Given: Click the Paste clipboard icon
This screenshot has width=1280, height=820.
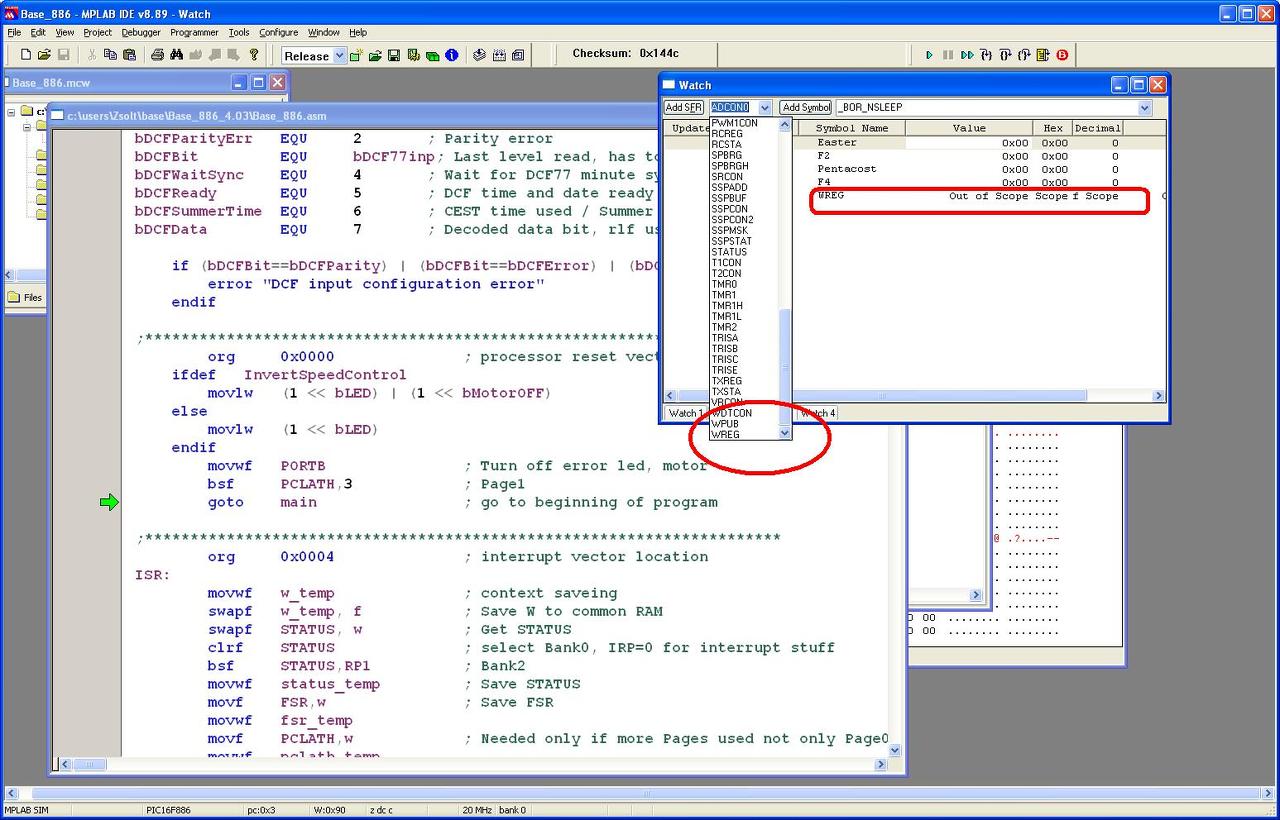Looking at the screenshot, I should (x=129, y=55).
